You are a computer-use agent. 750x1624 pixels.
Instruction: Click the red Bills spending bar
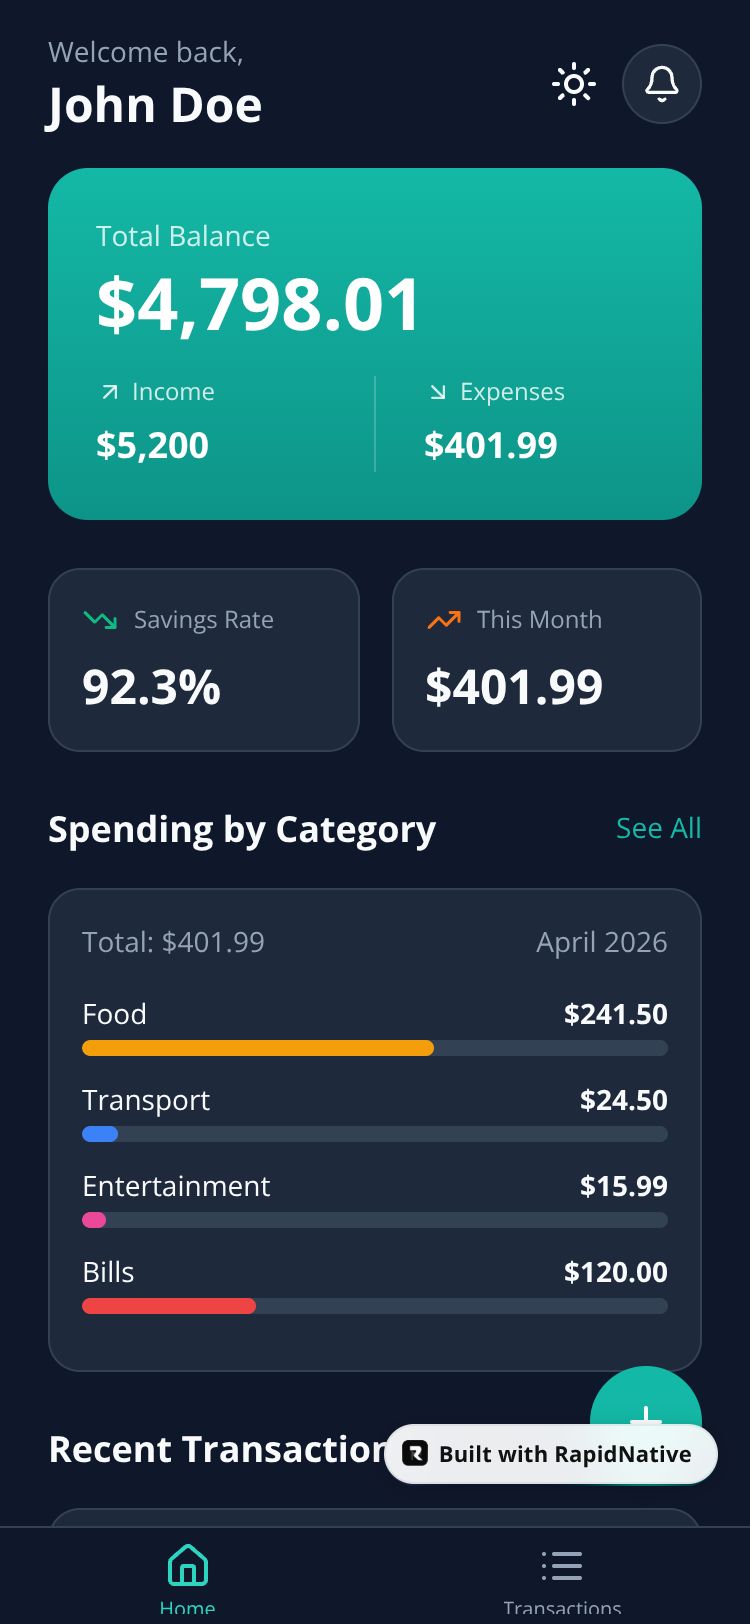point(169,1306)
